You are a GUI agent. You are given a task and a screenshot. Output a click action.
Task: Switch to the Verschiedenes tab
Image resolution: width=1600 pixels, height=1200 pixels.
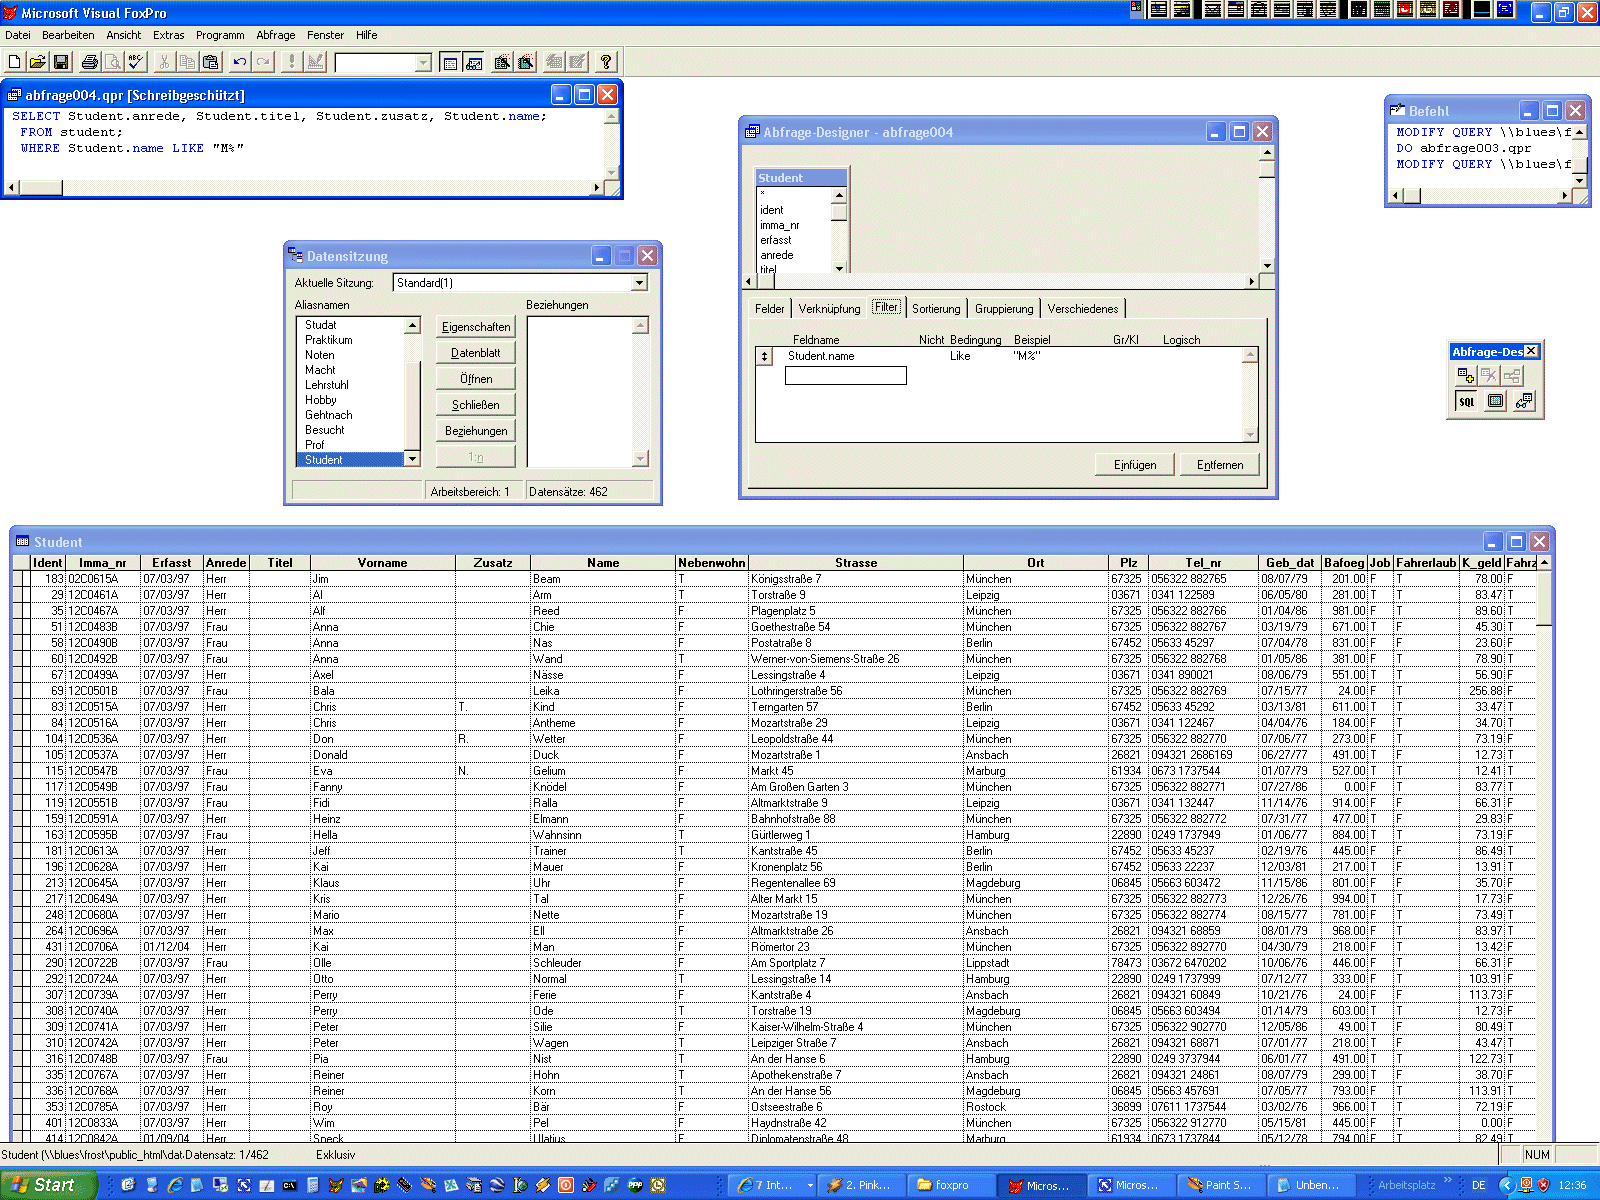tap(1083, 309)
